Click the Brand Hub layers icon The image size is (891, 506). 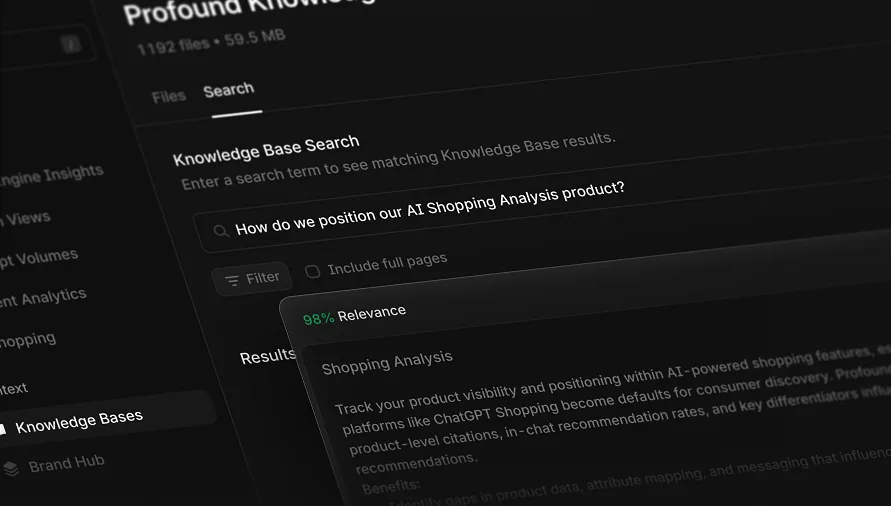coord(11,469)
